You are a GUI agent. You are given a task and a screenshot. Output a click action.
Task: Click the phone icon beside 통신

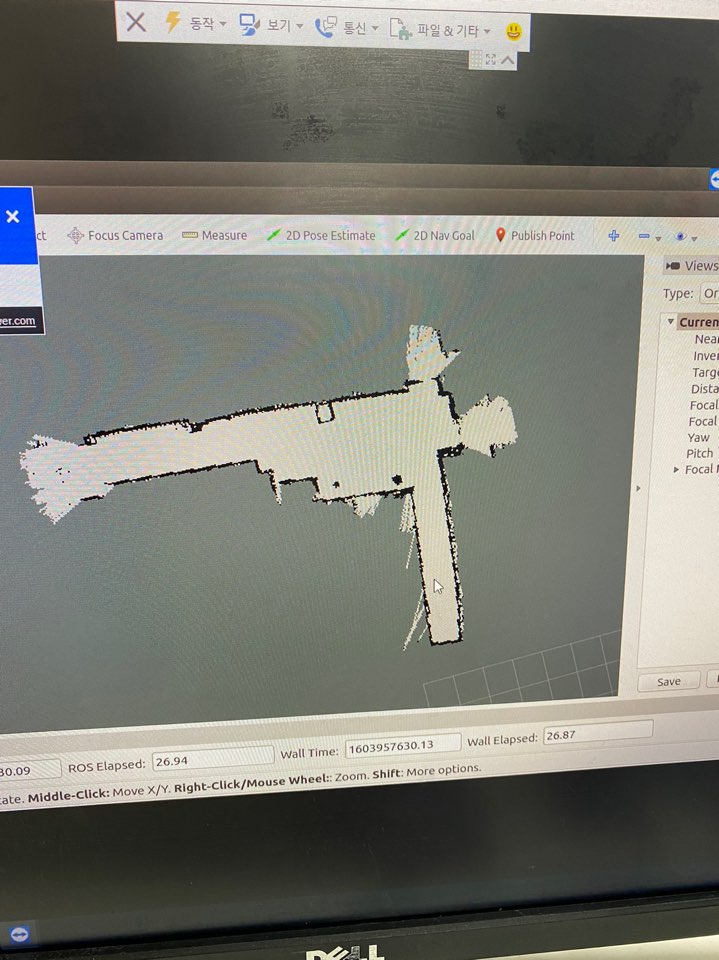pos(326,27)
